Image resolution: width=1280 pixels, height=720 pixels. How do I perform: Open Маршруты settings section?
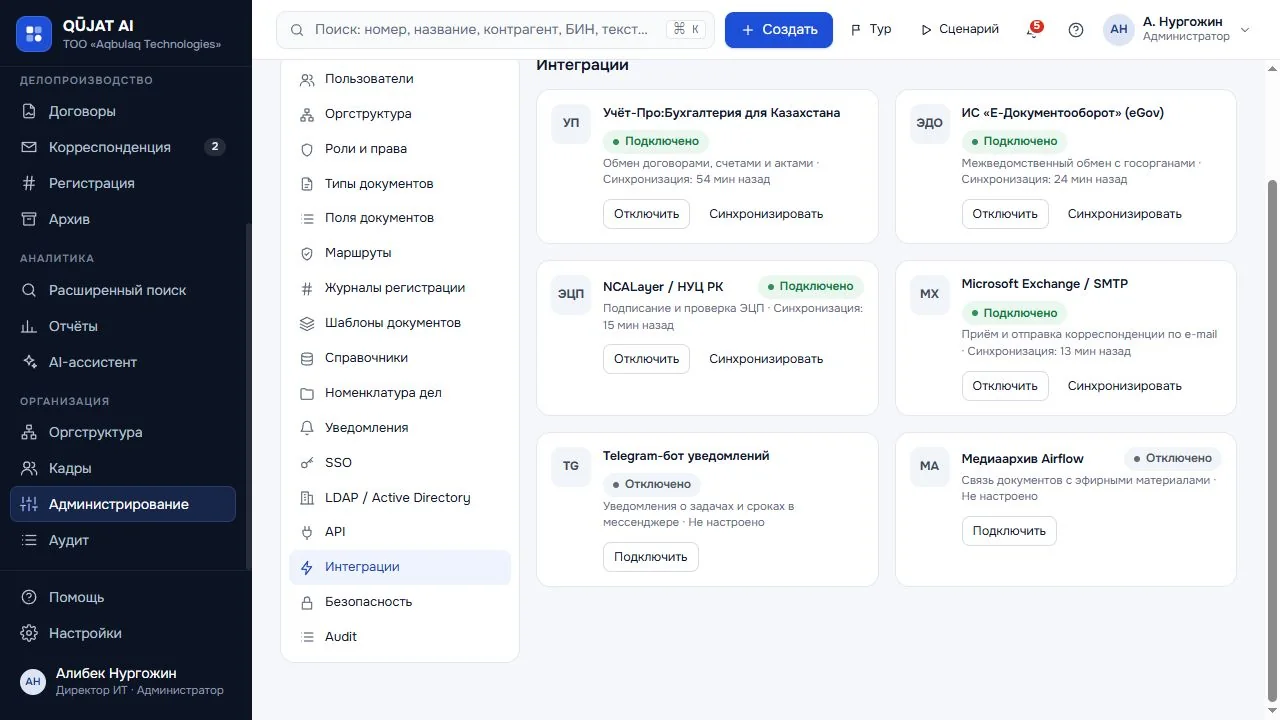coord(400,253)
